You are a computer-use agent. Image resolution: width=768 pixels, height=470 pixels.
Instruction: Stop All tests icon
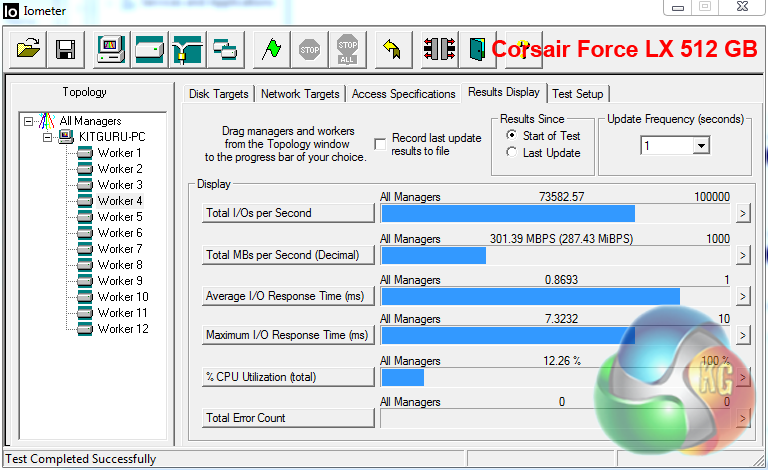pos(347,49)
